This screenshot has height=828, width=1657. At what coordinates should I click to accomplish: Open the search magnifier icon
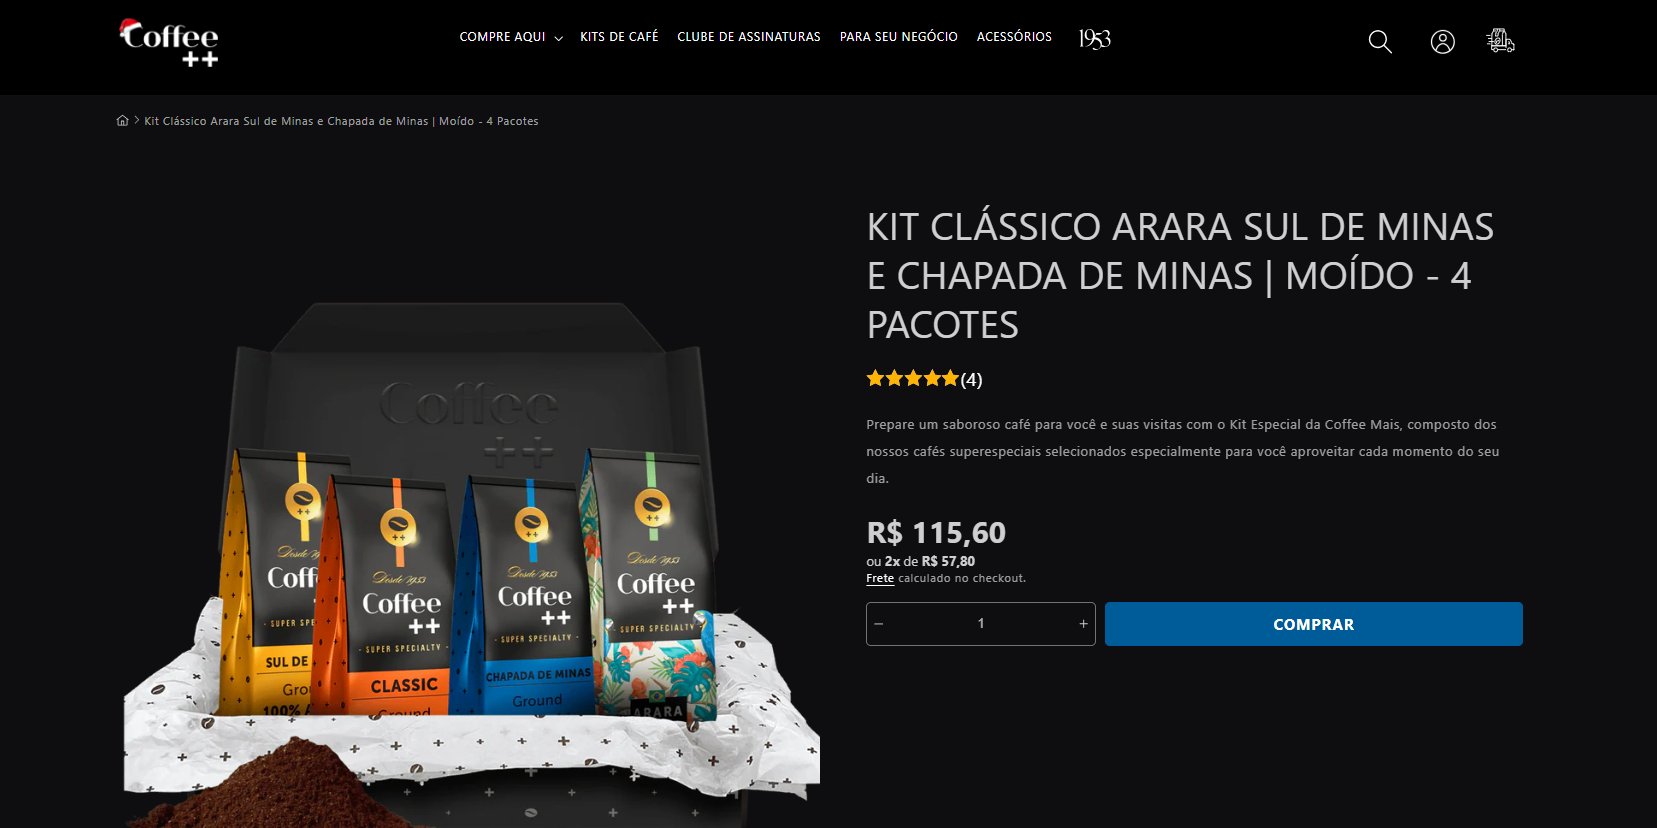pyautogui.click(x=1380, y=42)
